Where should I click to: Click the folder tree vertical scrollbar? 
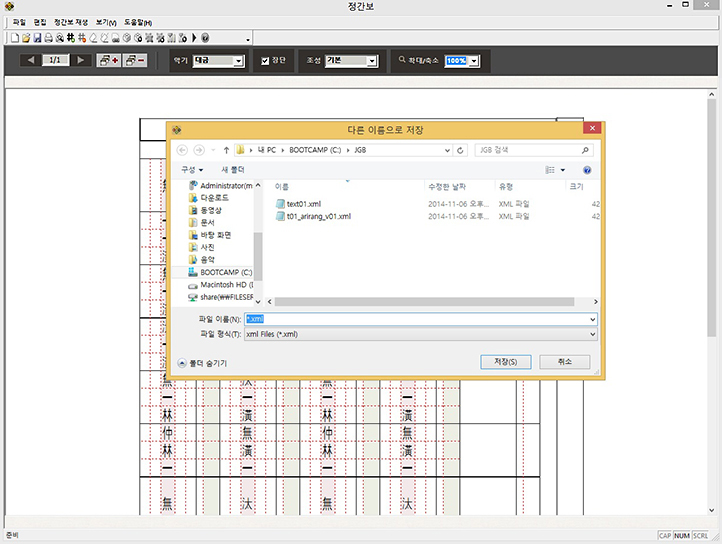[x=258, y=256]
